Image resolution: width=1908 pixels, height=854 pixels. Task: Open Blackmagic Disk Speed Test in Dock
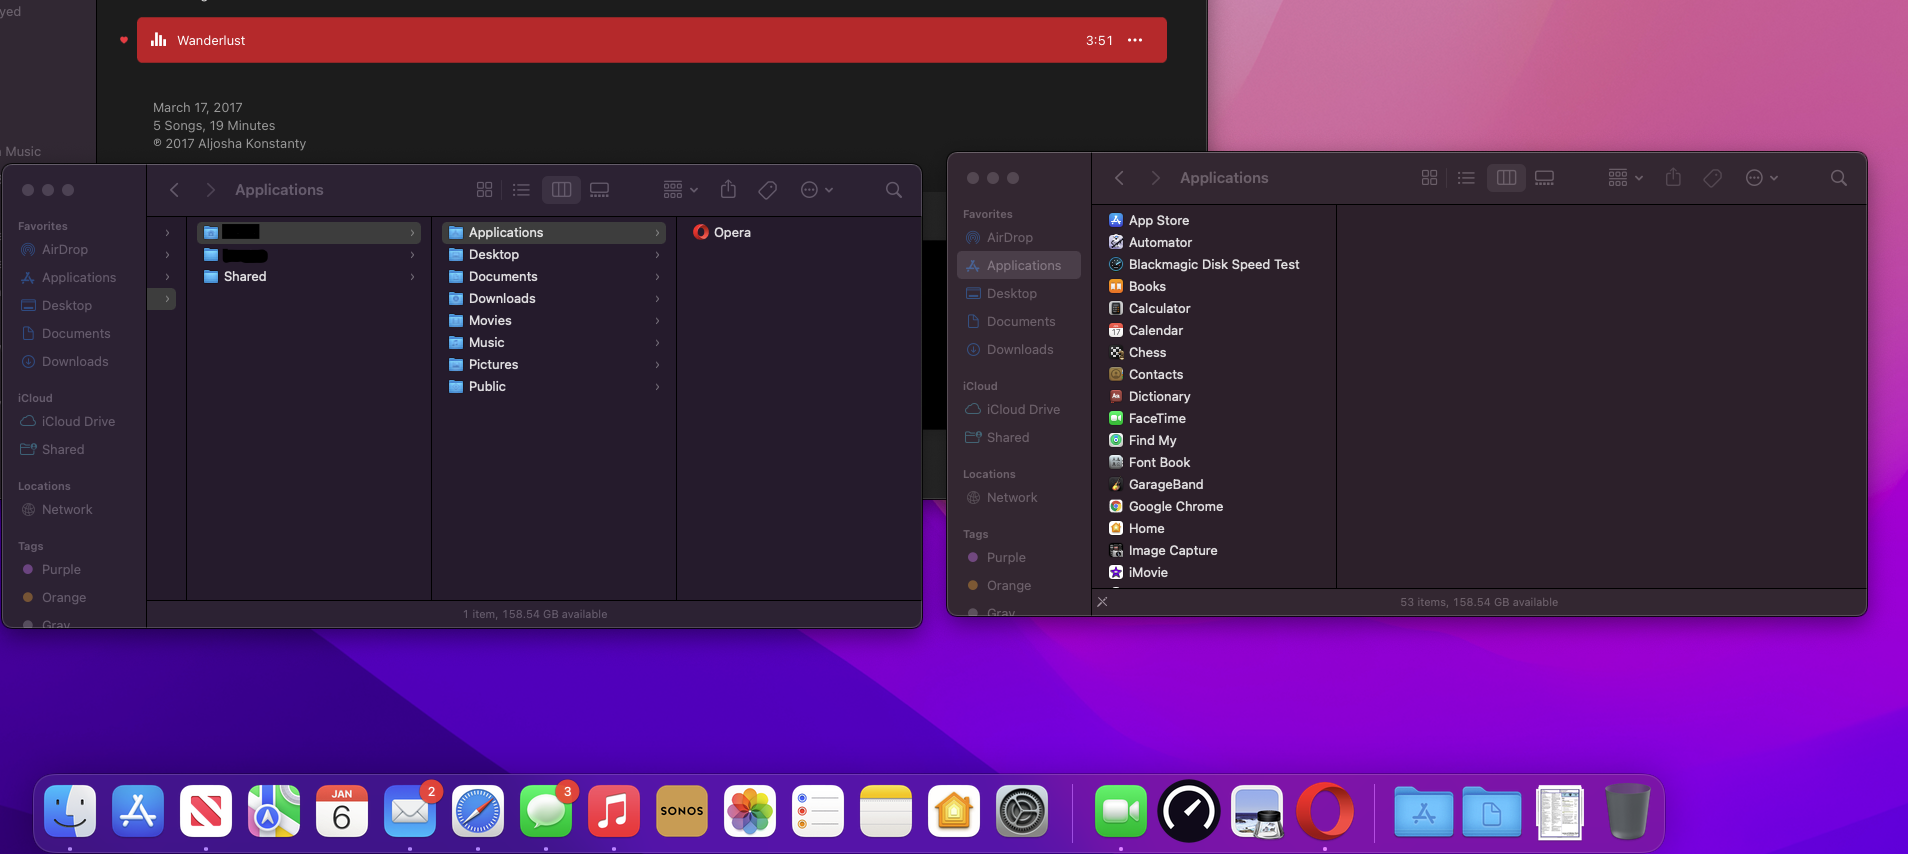pos(1189,811)
